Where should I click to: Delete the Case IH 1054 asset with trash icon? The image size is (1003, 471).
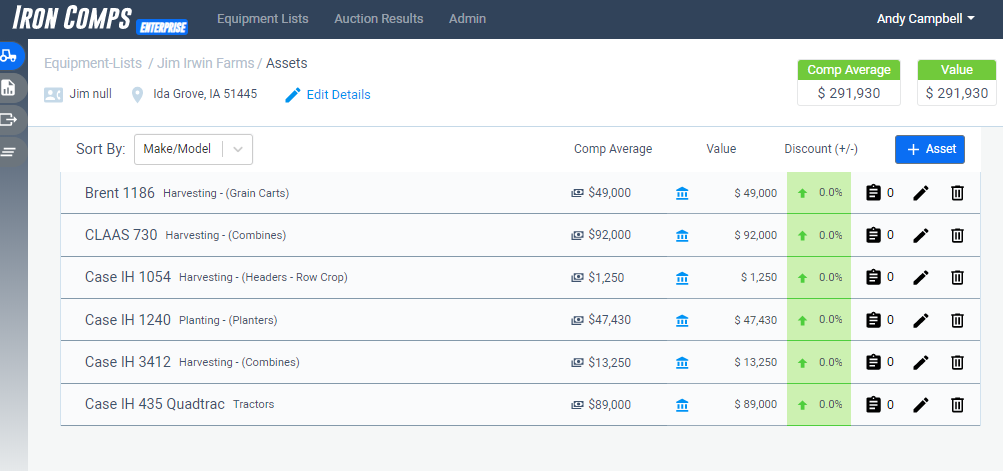(957, 277)
